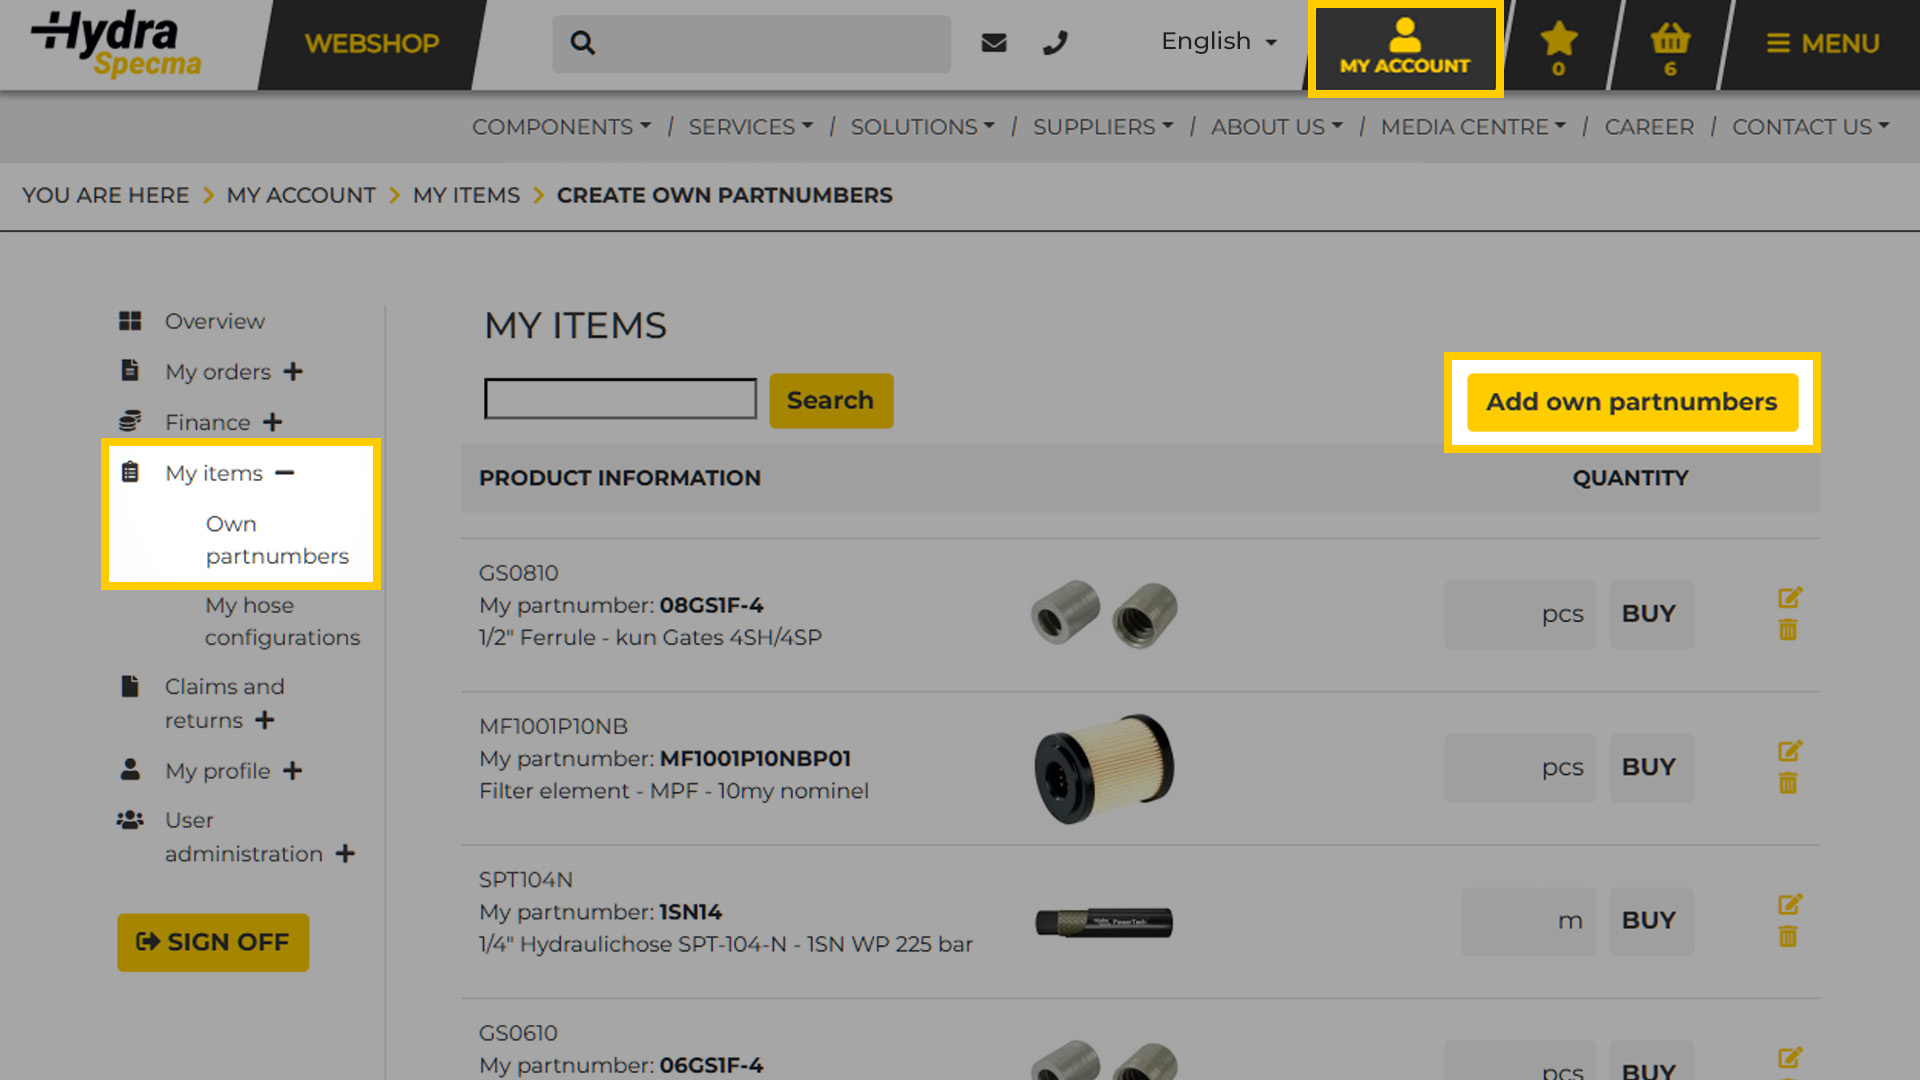Delete the MF1001P10NB item via trash icon
The height and width of the screenshot is (1080, 1920).
click(x=1788, y=784)
